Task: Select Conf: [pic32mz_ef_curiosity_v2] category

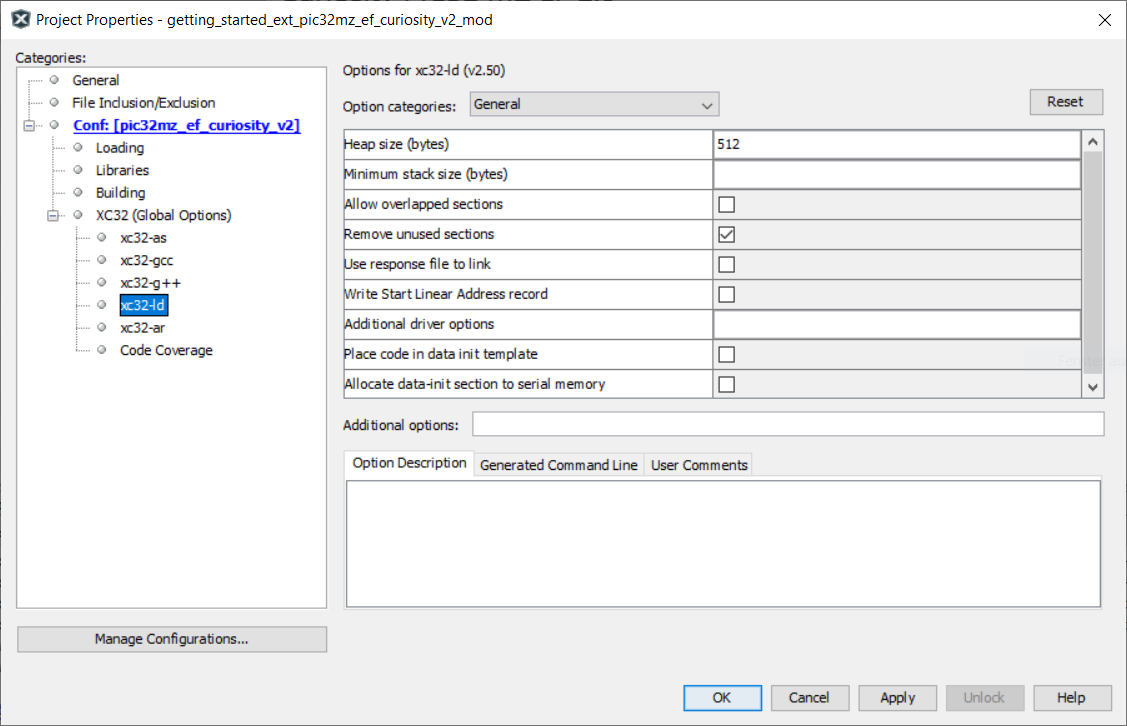Action: point(186,125)
